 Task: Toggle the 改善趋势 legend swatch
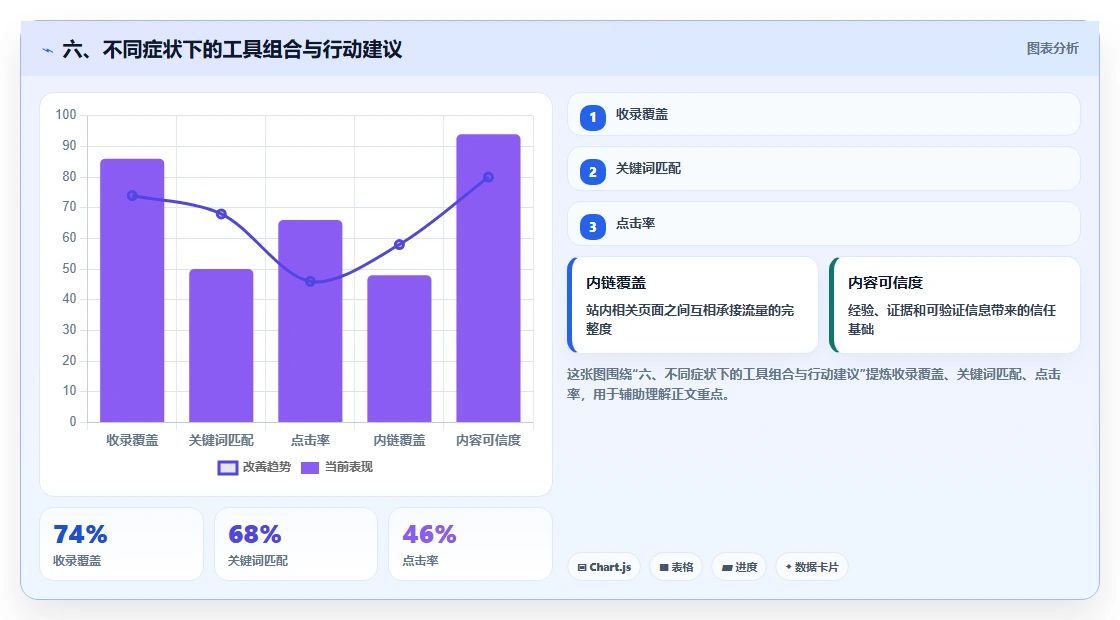228,468
